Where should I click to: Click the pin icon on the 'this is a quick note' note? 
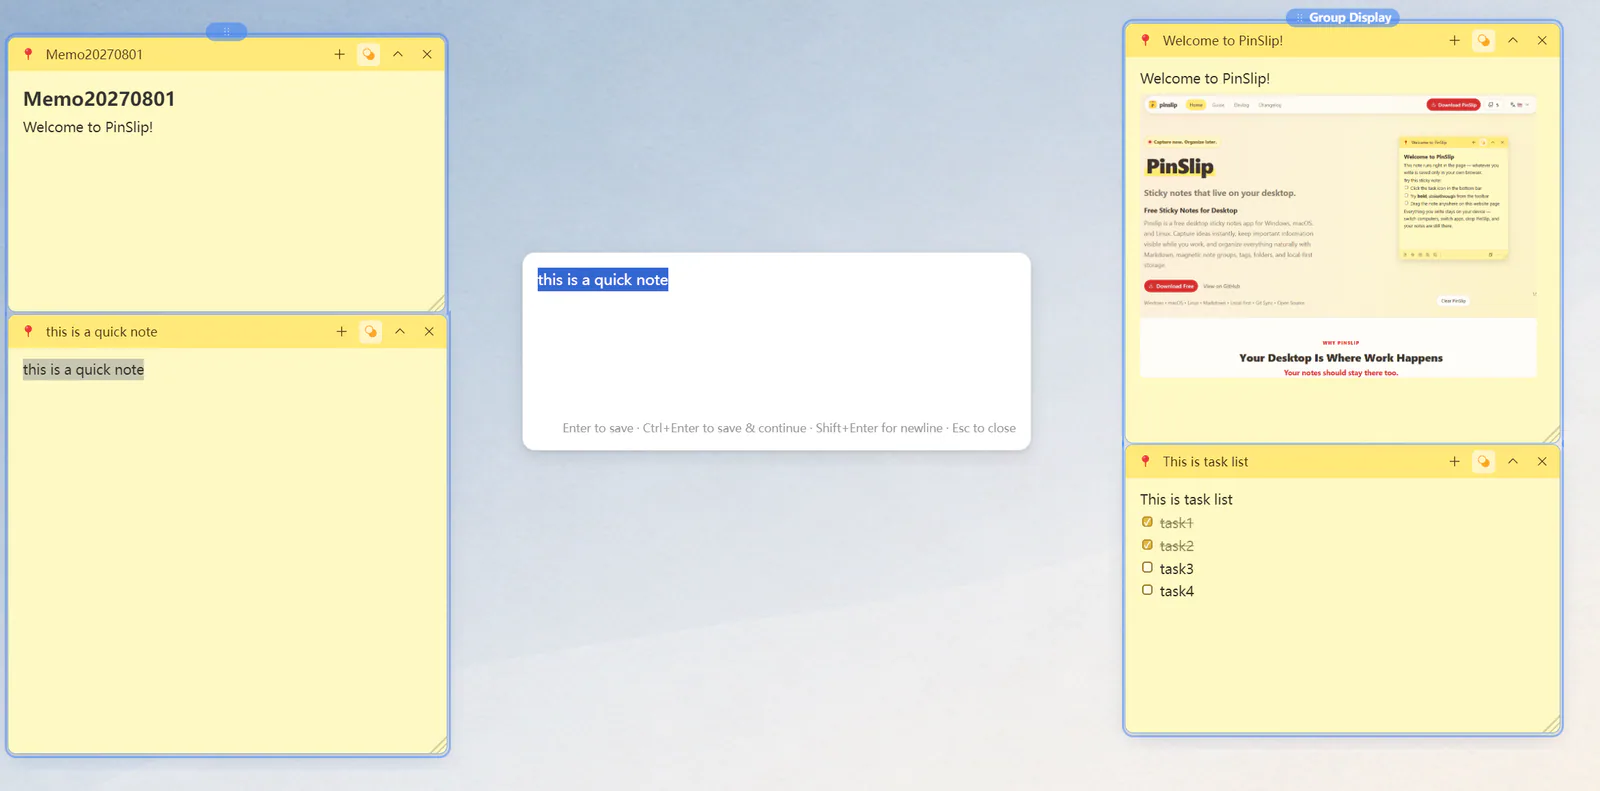[x=28, y=331]
